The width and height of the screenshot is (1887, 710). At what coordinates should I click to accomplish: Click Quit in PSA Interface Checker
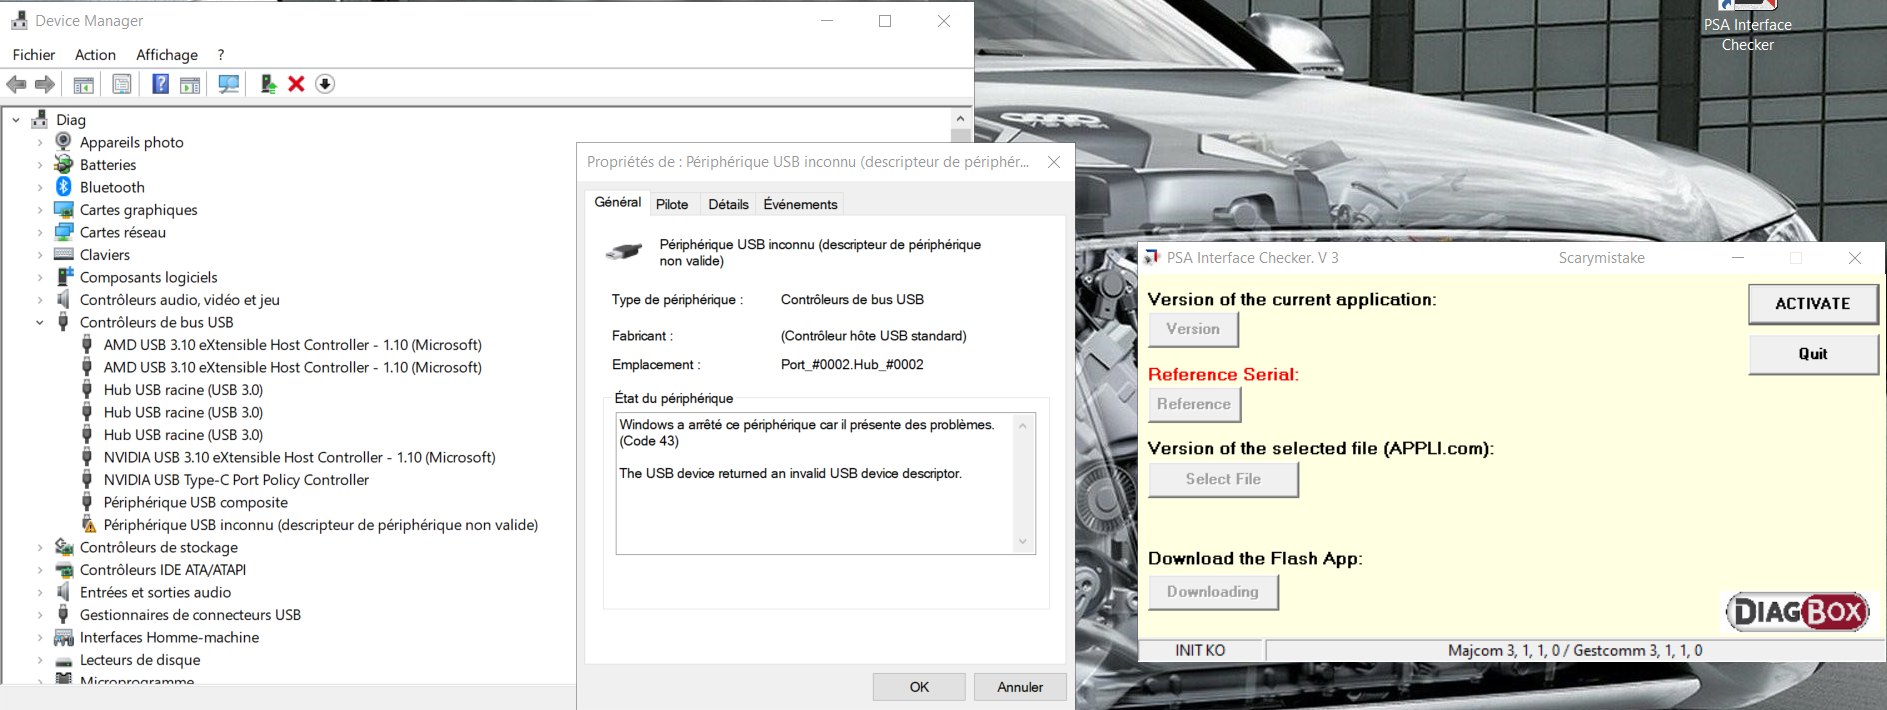pyautogui.click(x=1813, y=354)
